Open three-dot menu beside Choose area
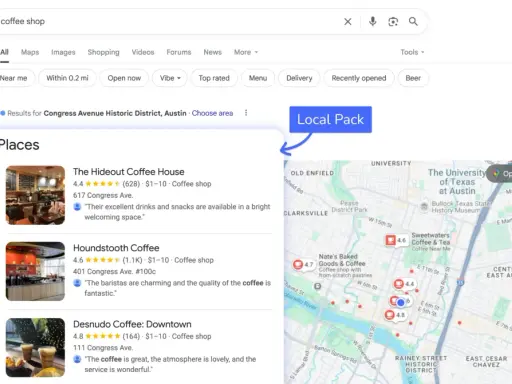Image resolution: width=512 pixels, height=384 pixels. coord(246,113)
